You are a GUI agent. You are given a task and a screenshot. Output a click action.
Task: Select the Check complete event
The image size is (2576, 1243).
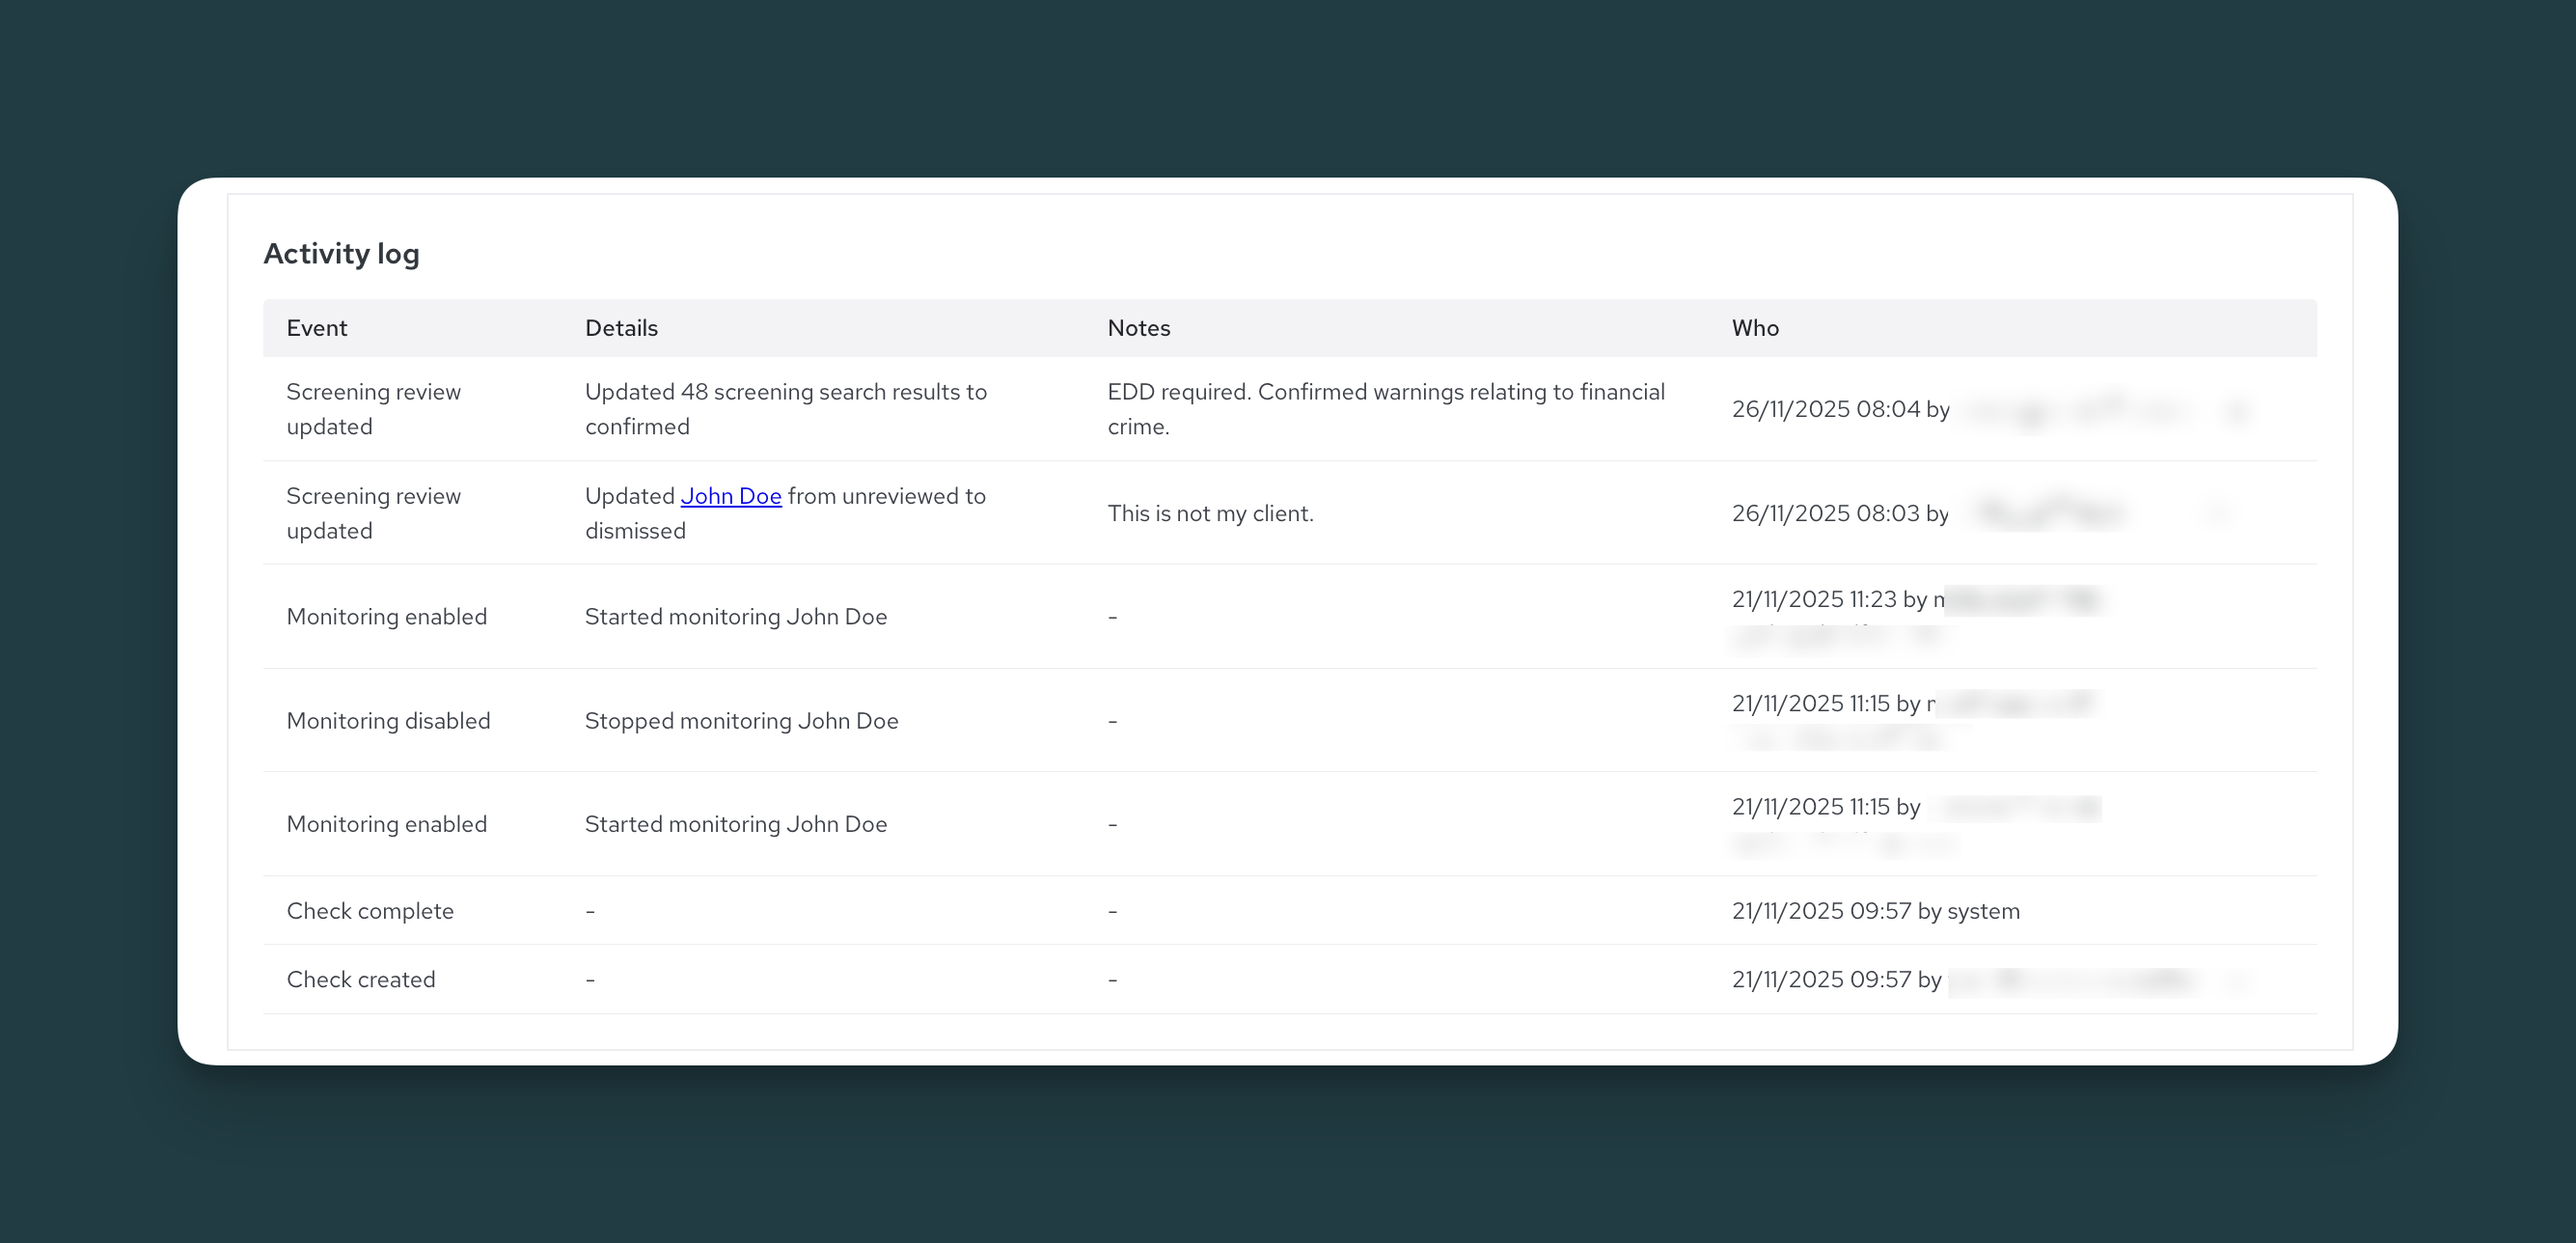[x=370, y=911]
